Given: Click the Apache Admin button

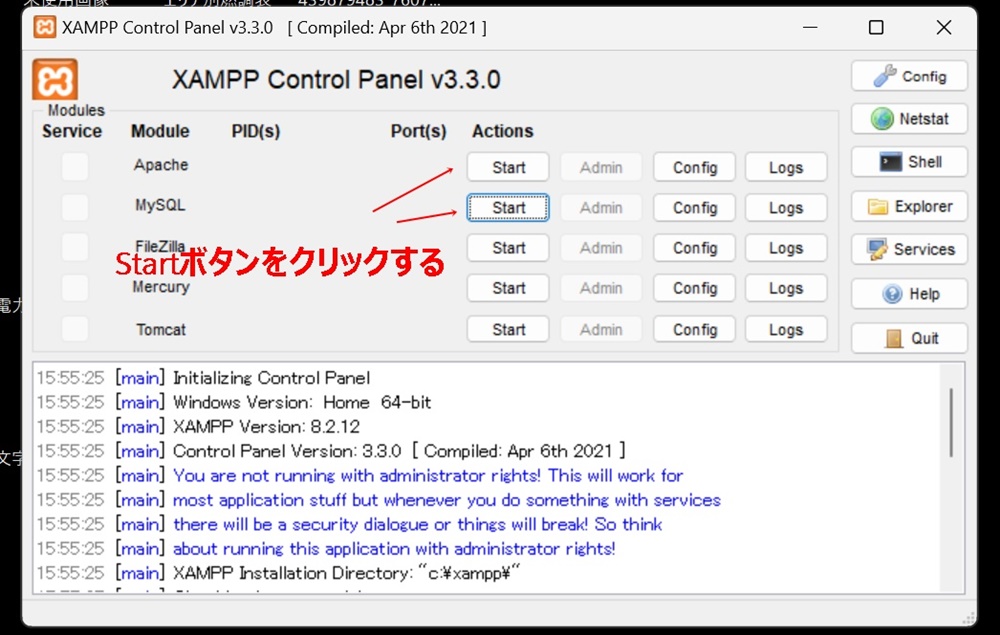Looking at the screenshot, I should [601, 167].
